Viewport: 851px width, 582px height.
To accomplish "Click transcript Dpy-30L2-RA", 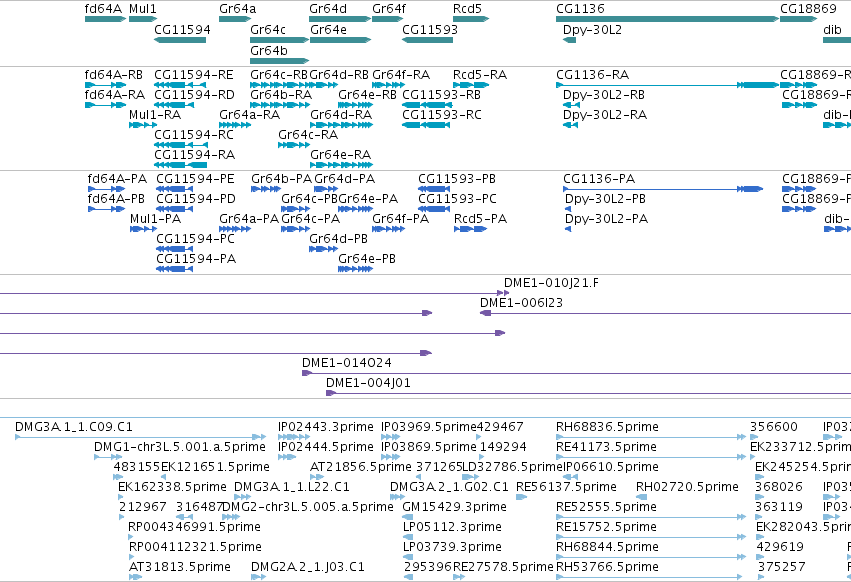I will click(x=570, y=125).
